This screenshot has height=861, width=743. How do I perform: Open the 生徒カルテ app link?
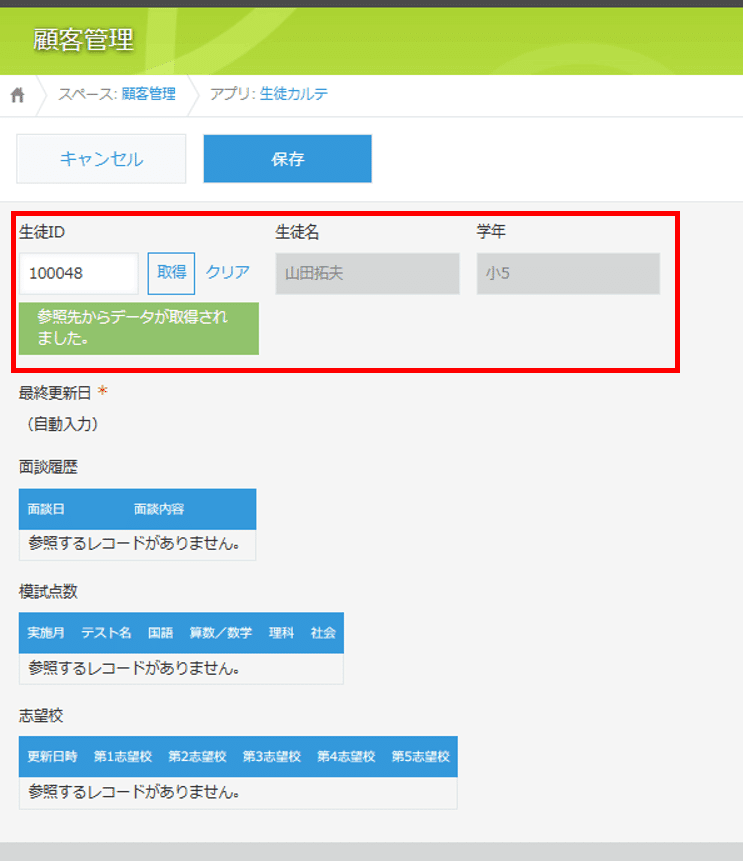(293, 94)
